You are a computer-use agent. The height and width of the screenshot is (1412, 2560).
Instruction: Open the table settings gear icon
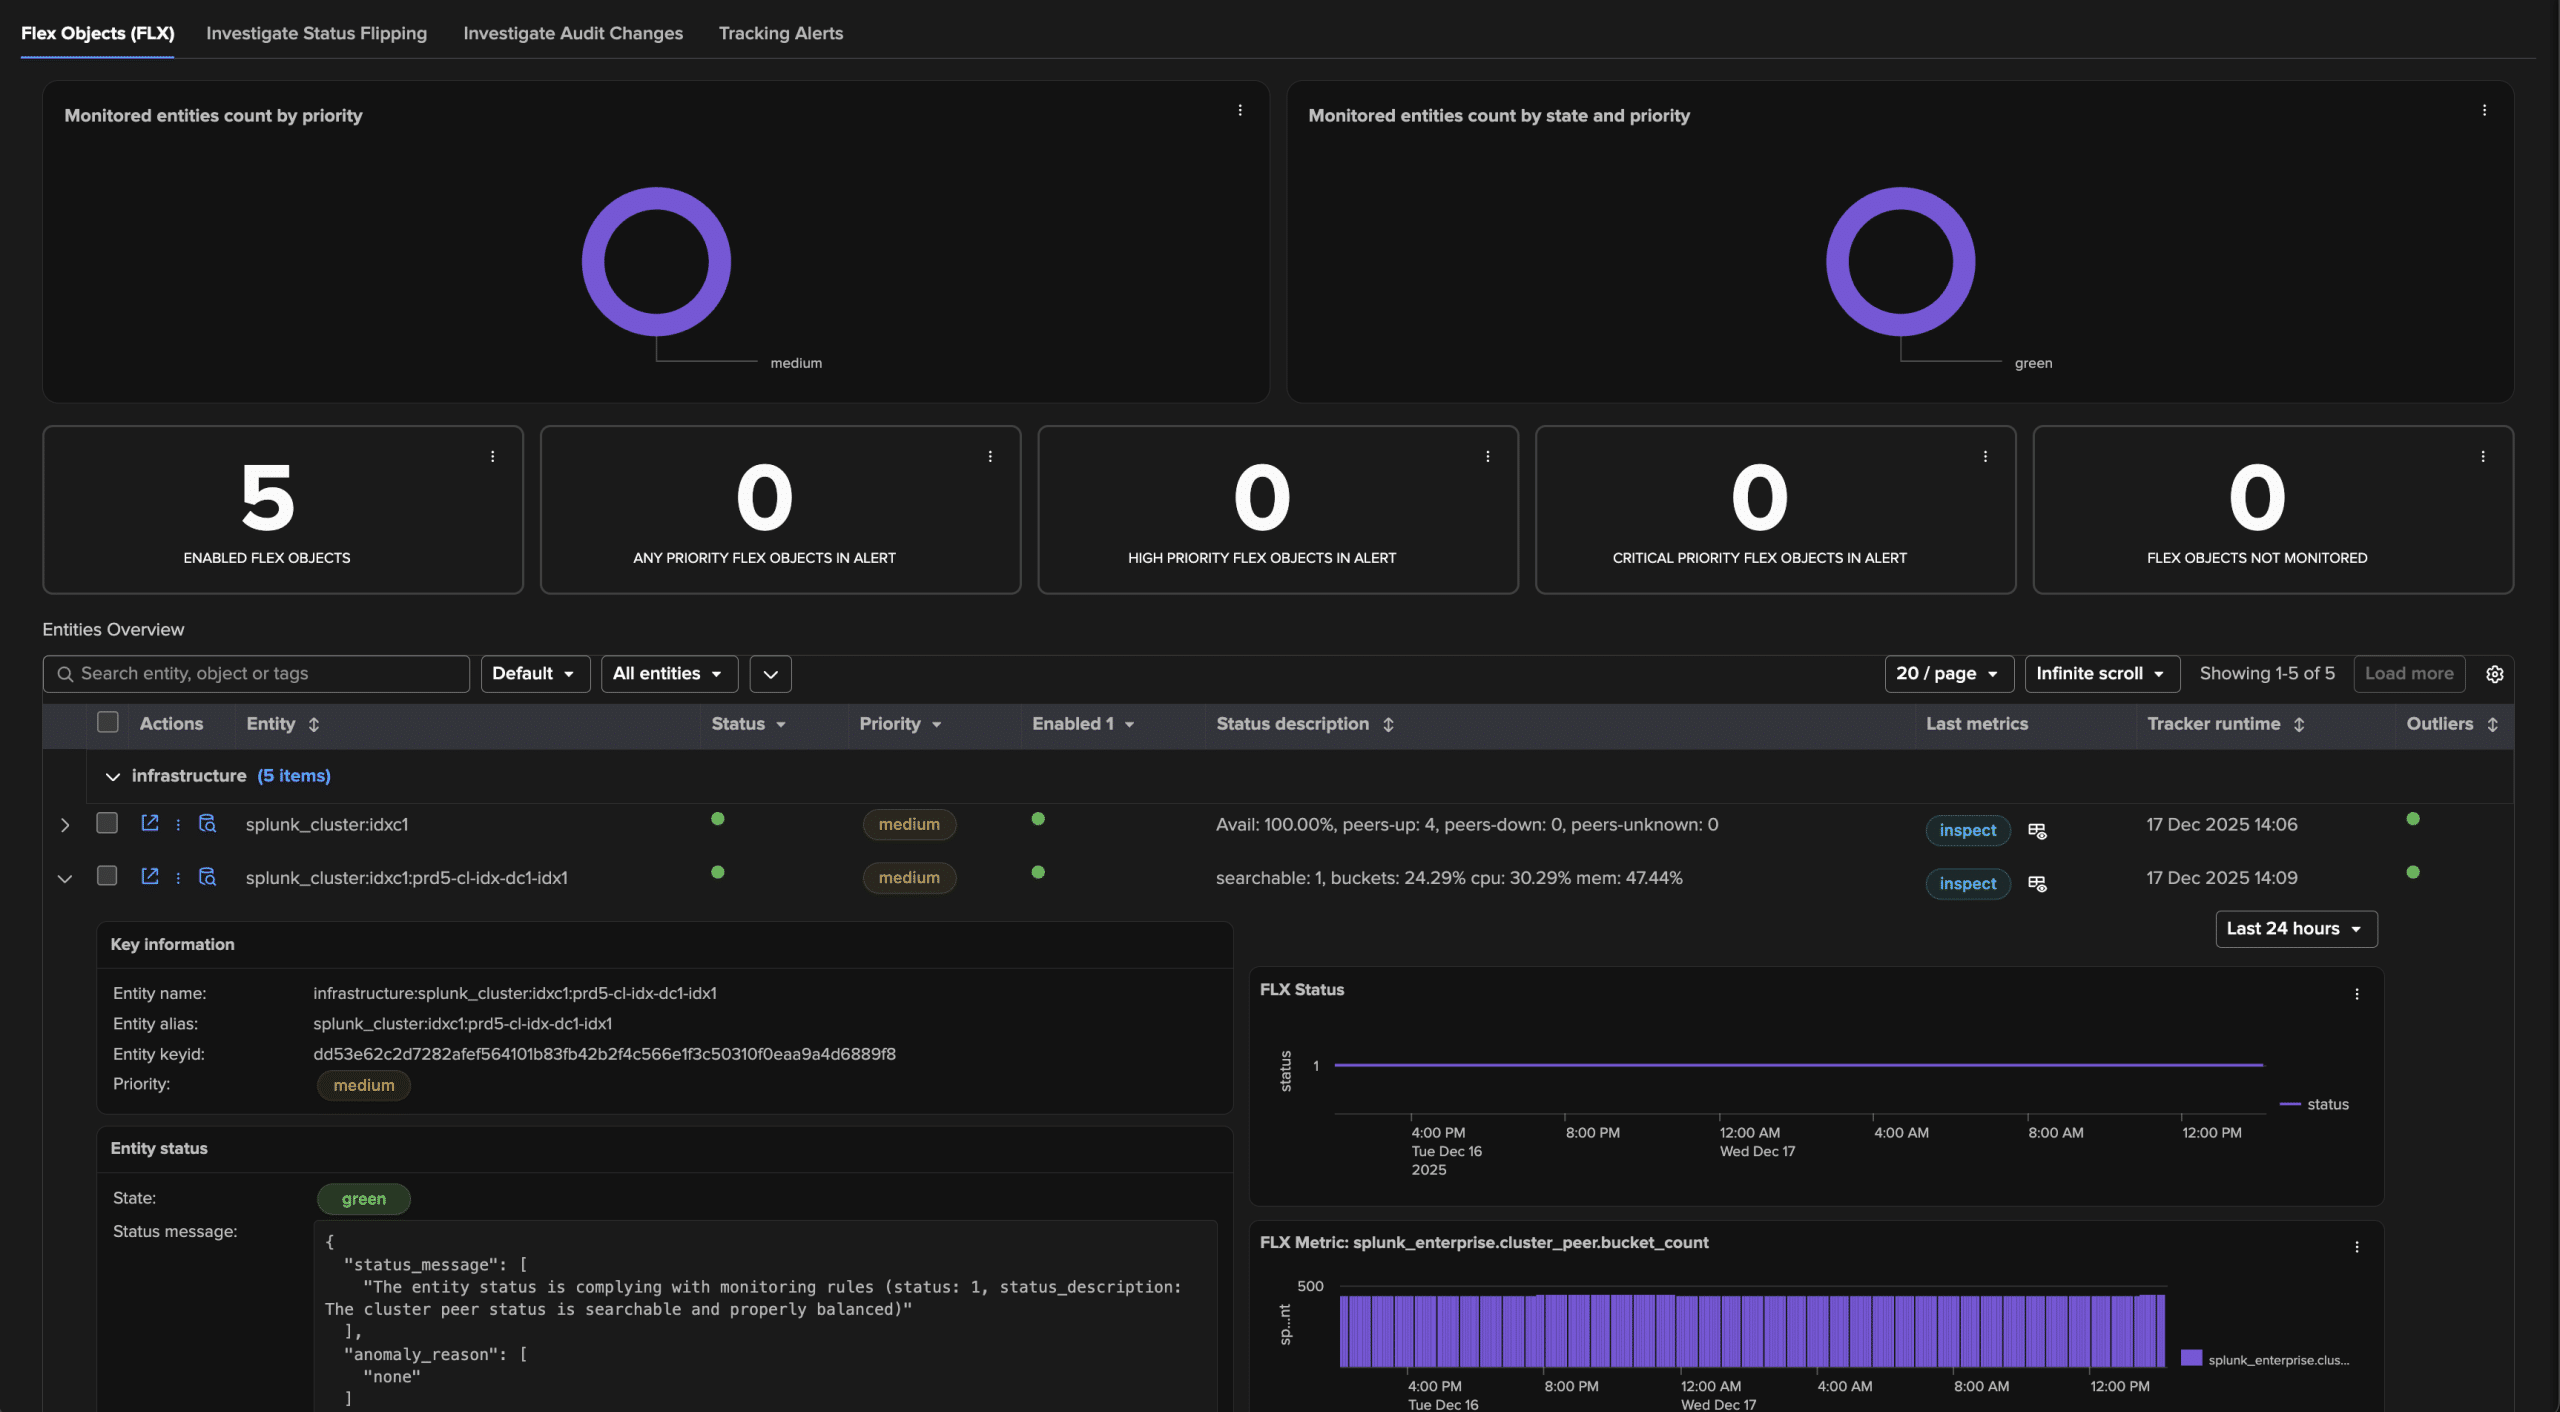pos(2494,674)
